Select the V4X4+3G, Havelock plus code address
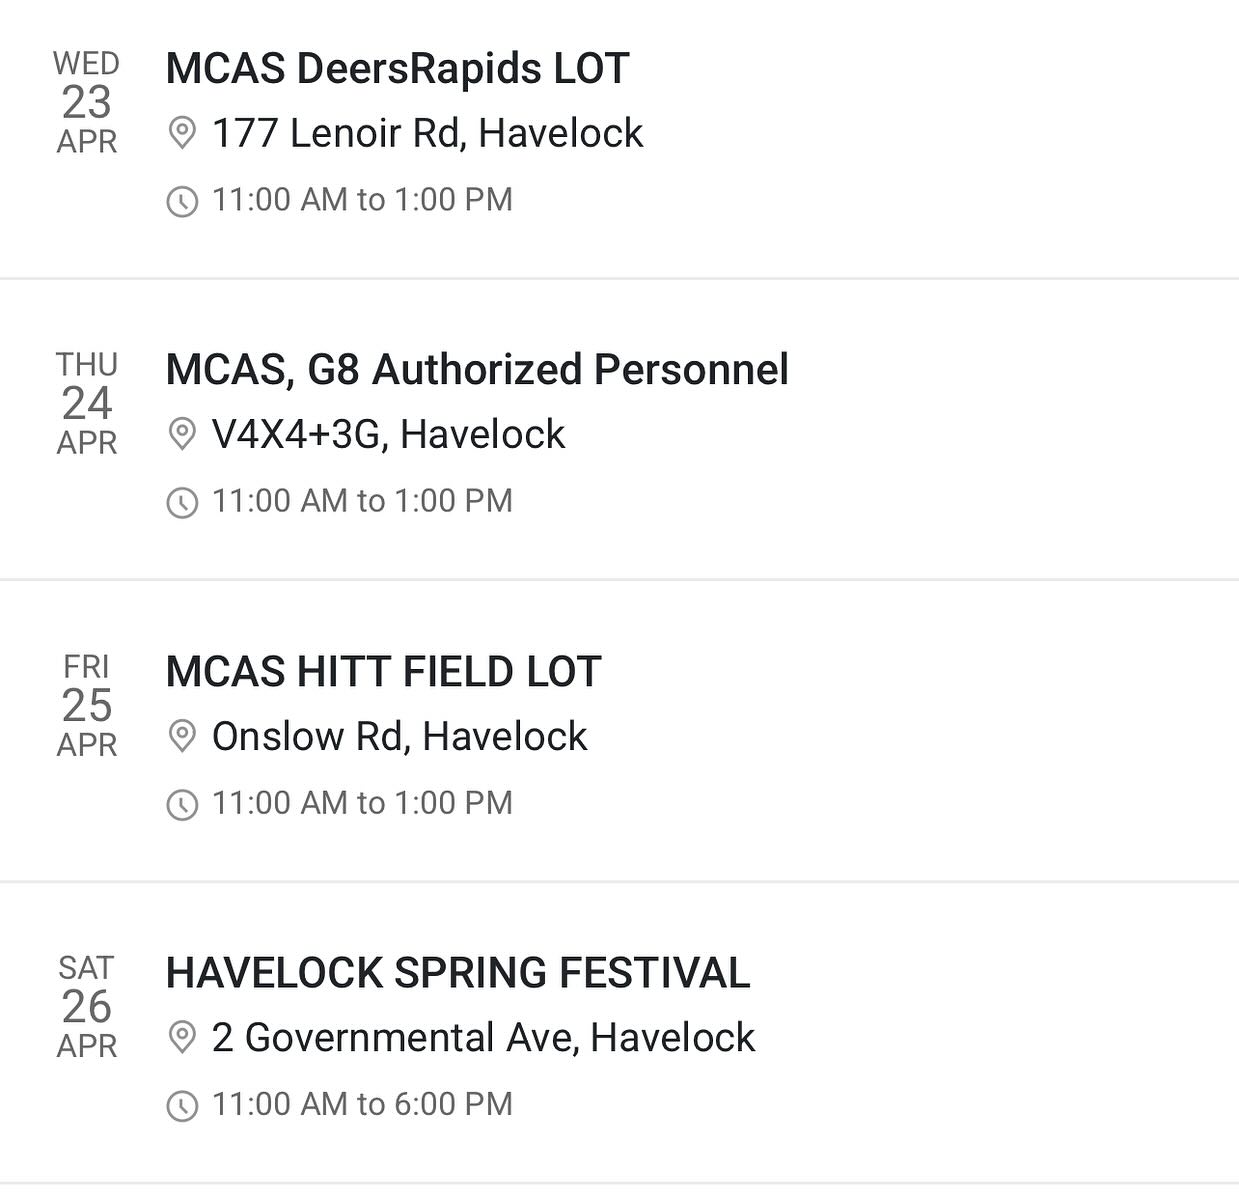This screenshot has width=1239, height=1197. coord(388,434)
